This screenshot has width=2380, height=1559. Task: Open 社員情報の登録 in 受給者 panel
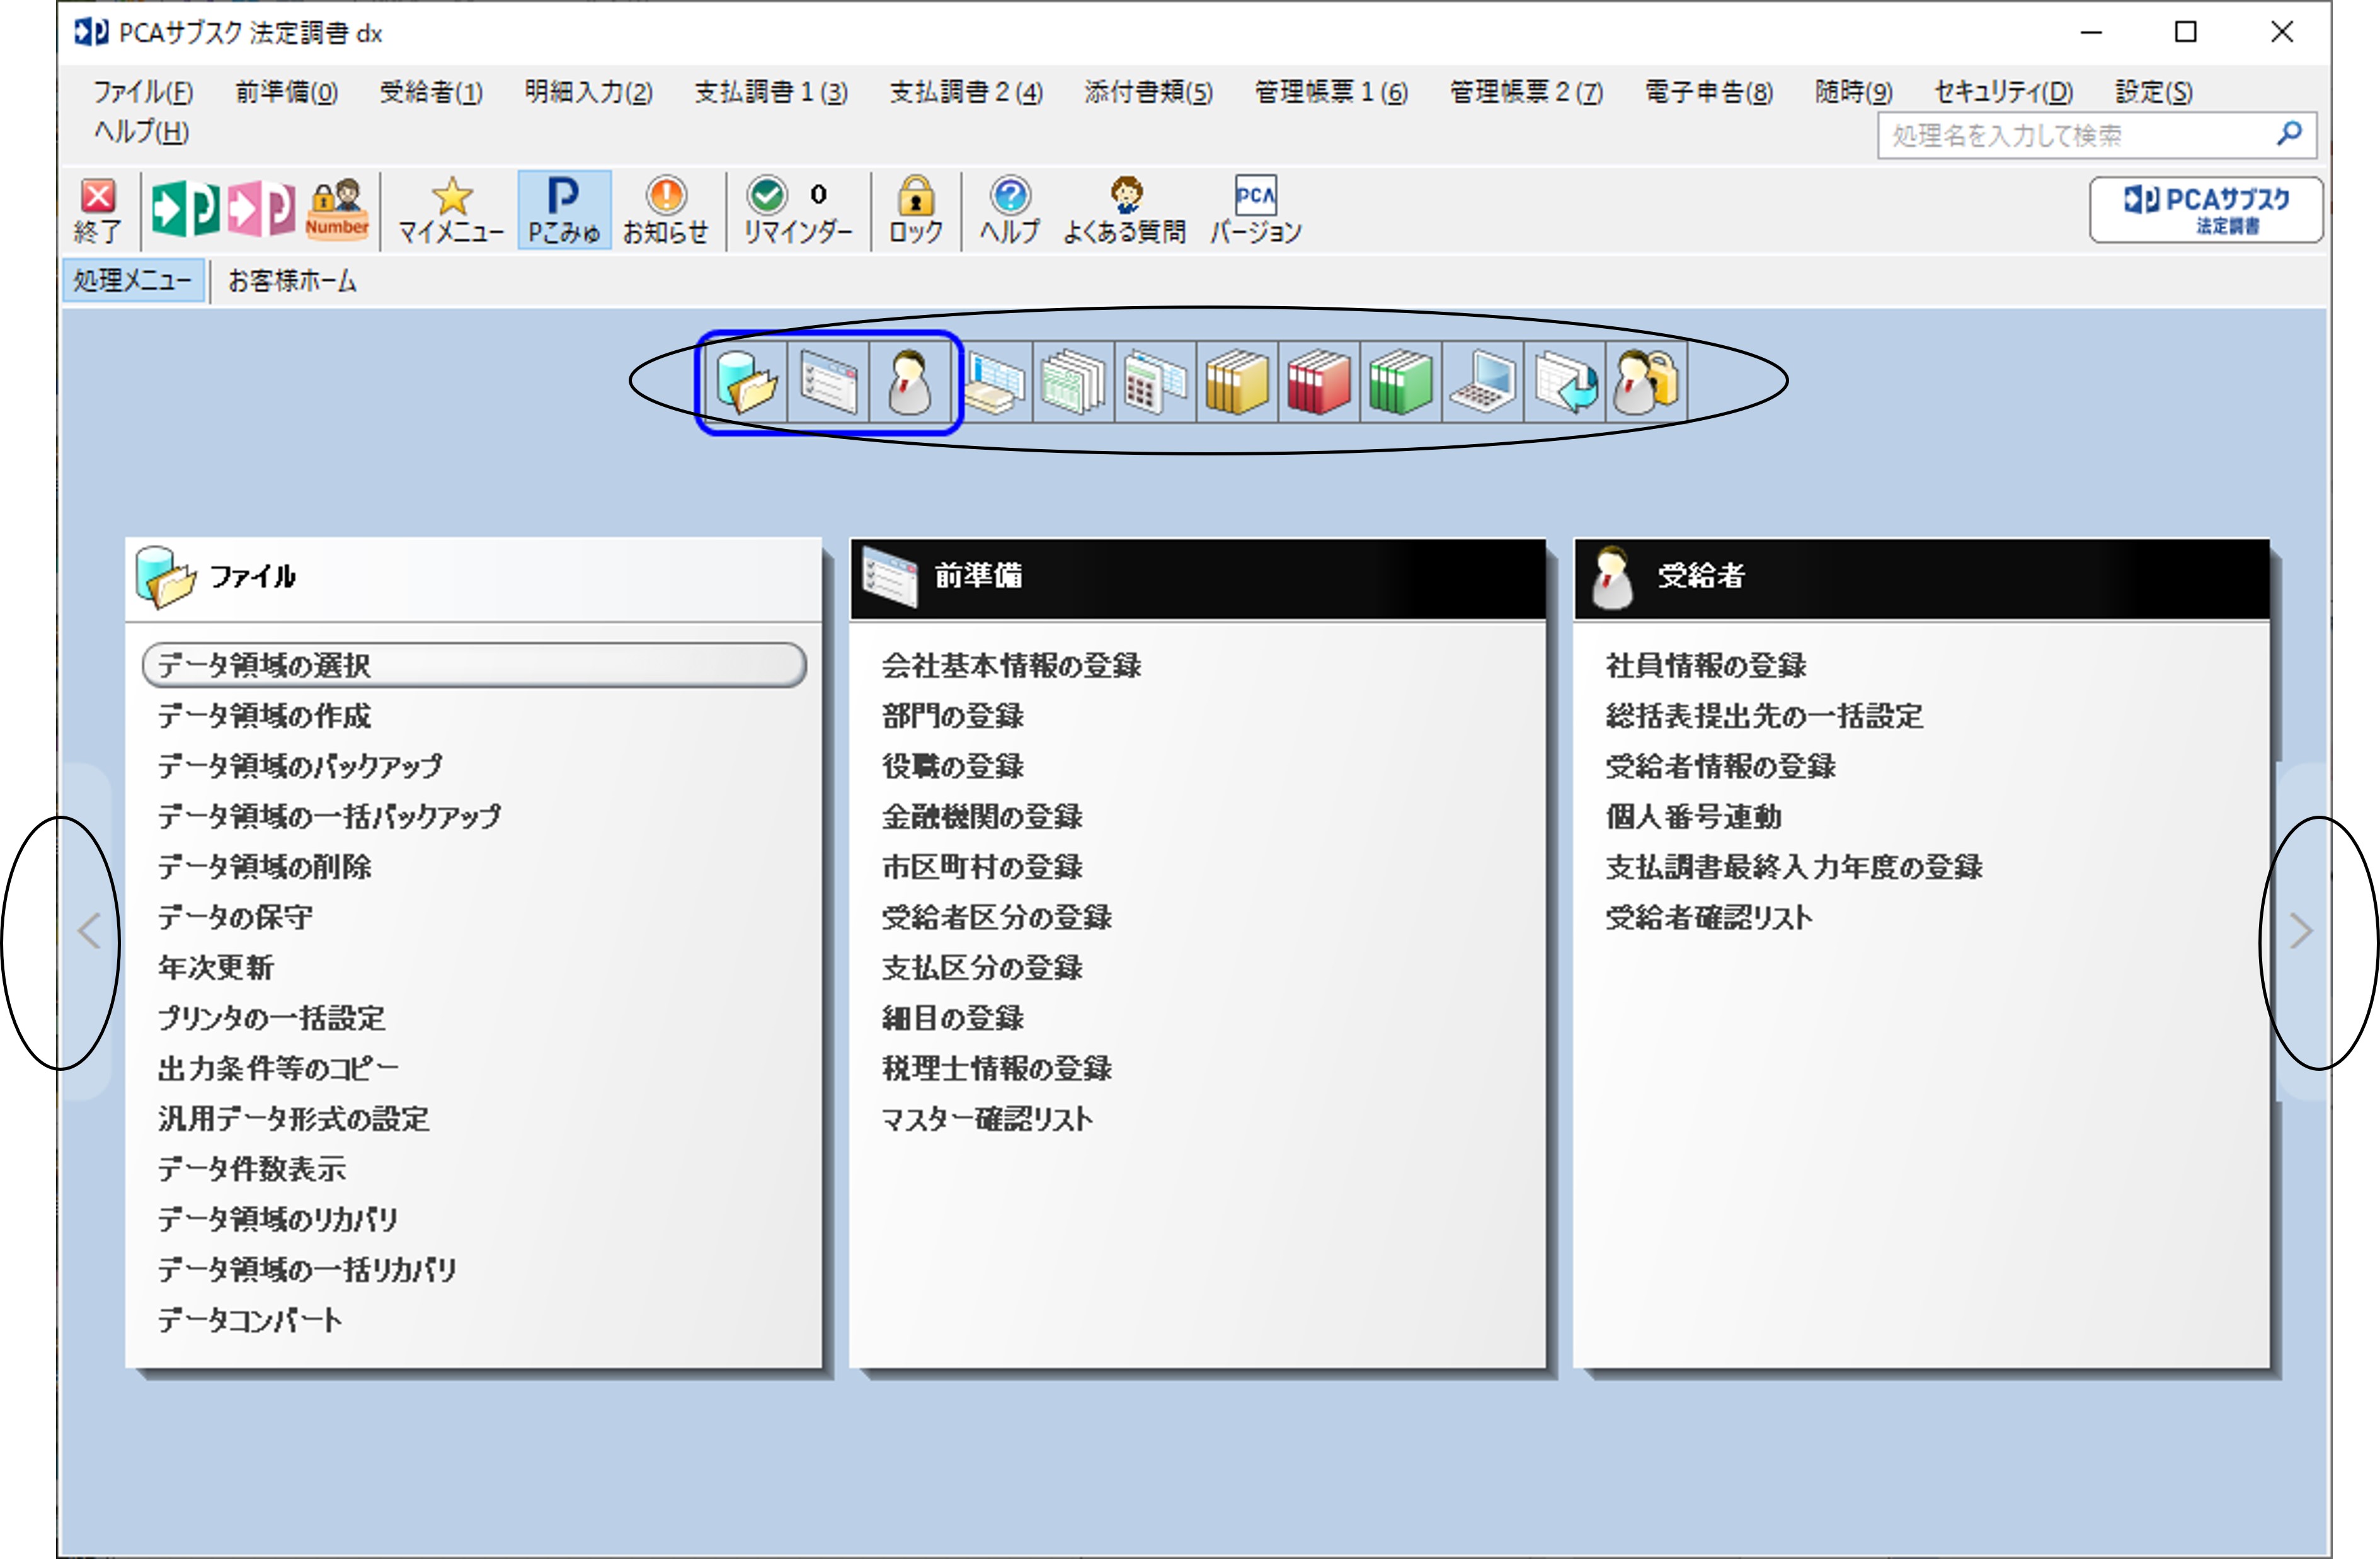(x=1706, y=666)
